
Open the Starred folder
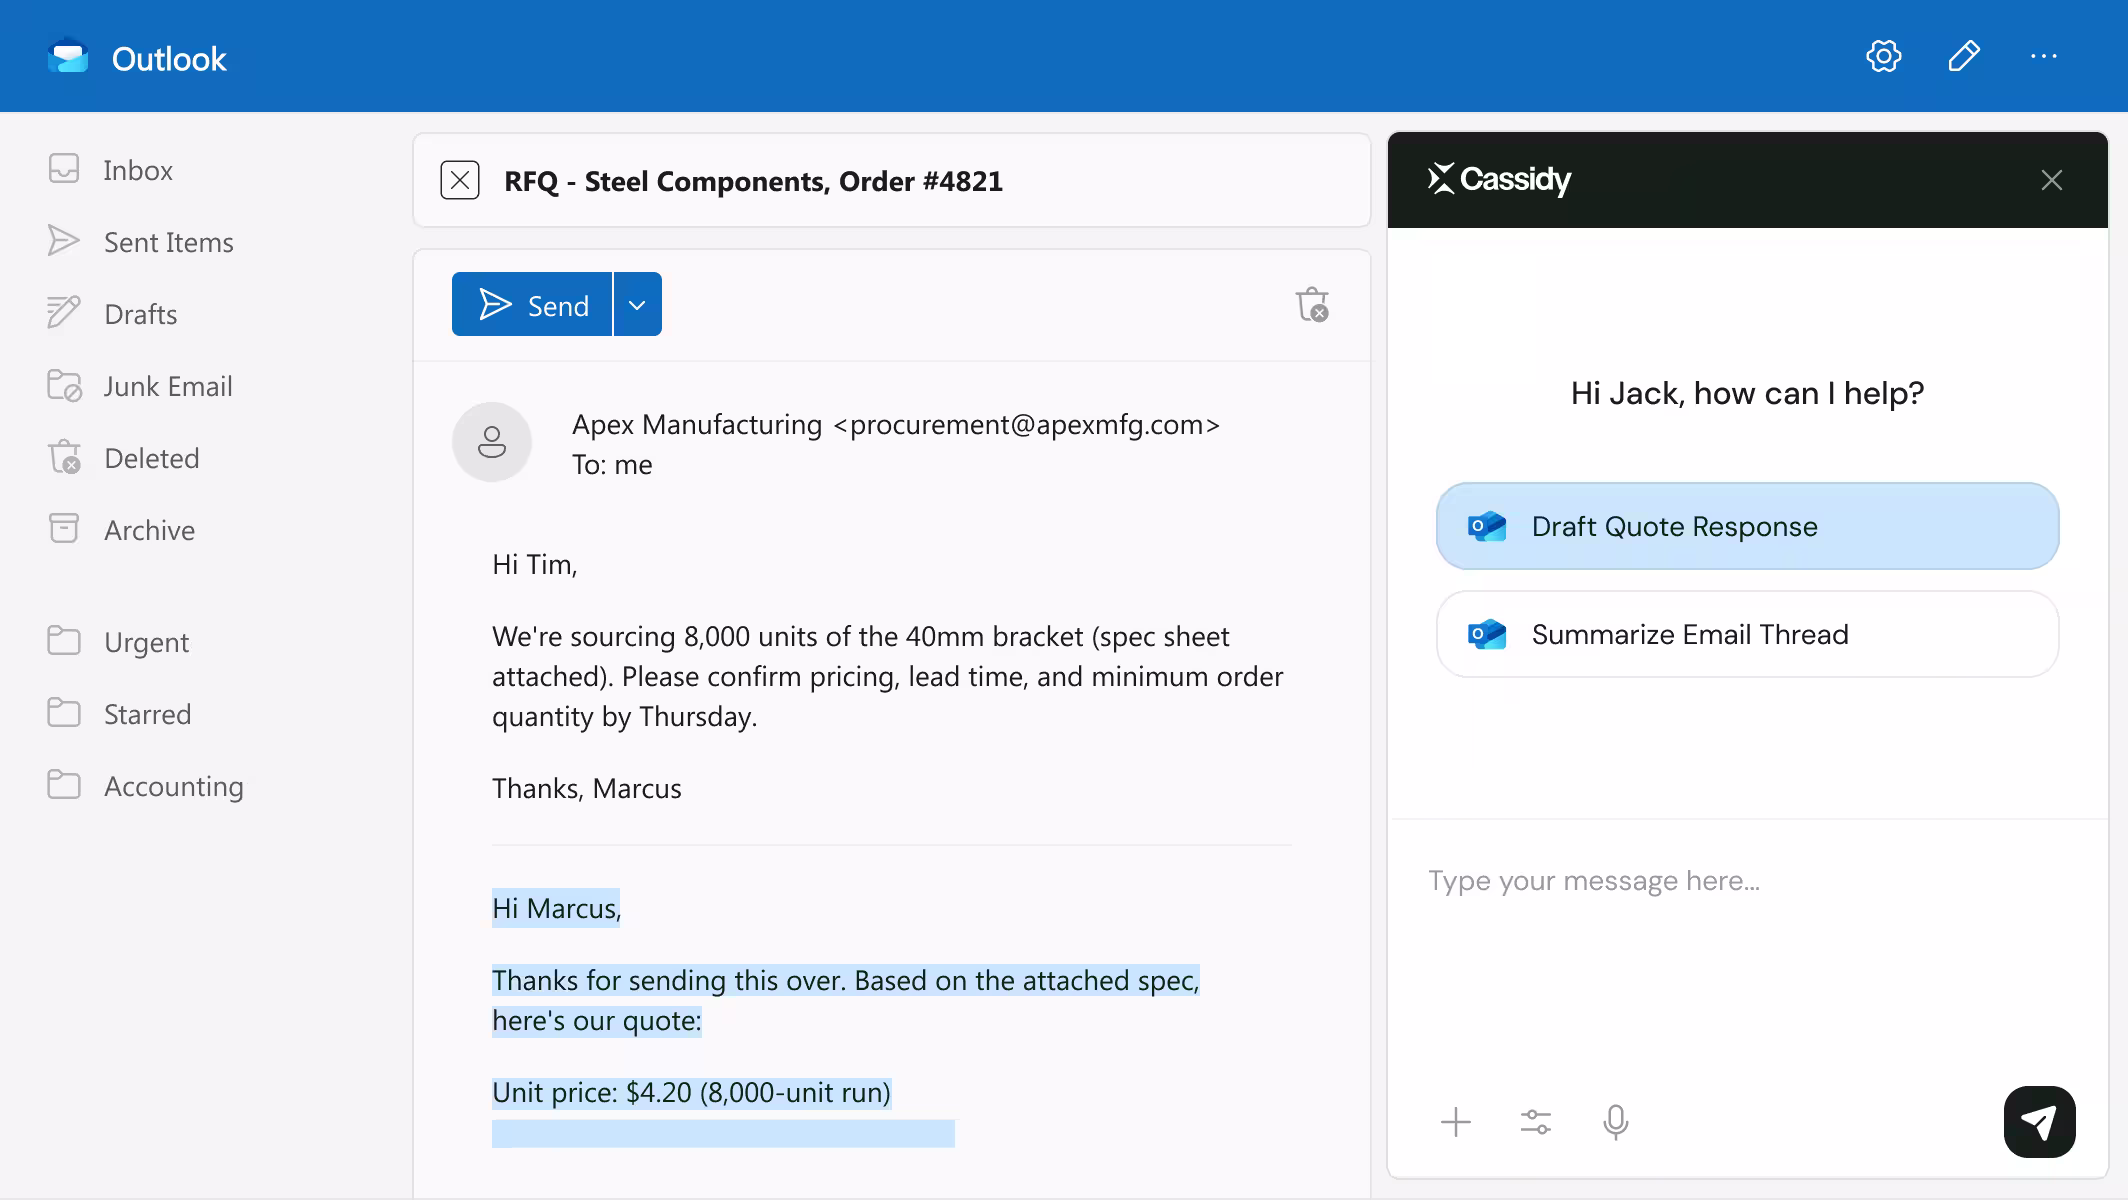(119, 714)
